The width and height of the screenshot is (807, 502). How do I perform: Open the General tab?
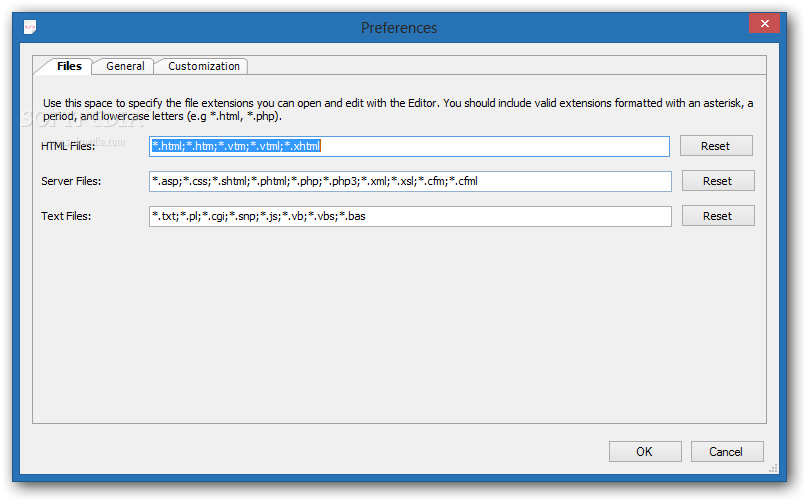click(x=125, y=66)
